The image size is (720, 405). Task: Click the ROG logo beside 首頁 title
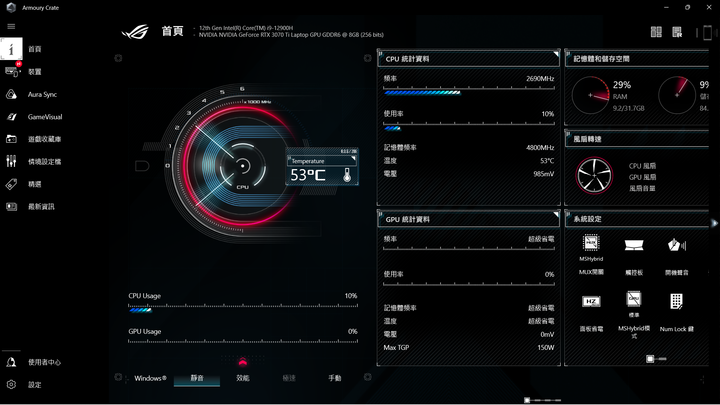[x=135, y=32]
